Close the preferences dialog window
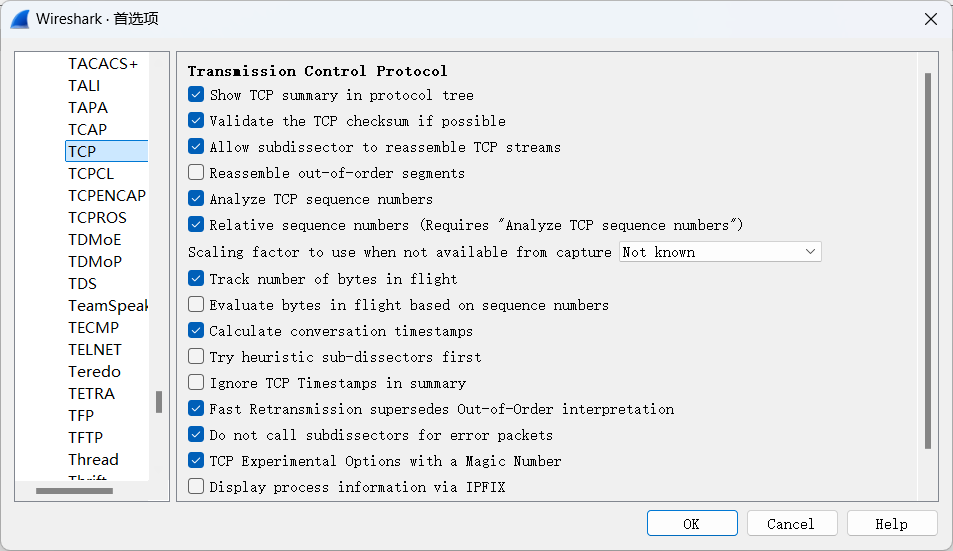 [x=931, y=19]
